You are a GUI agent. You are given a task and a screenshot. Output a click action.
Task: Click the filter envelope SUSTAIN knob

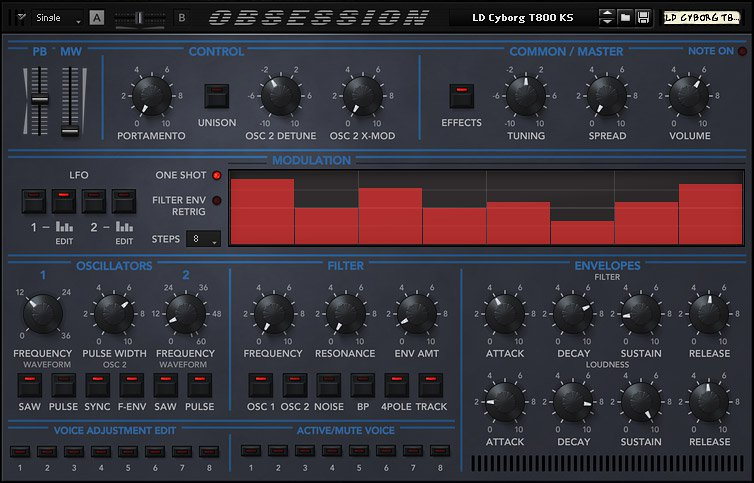pos(641,314)
